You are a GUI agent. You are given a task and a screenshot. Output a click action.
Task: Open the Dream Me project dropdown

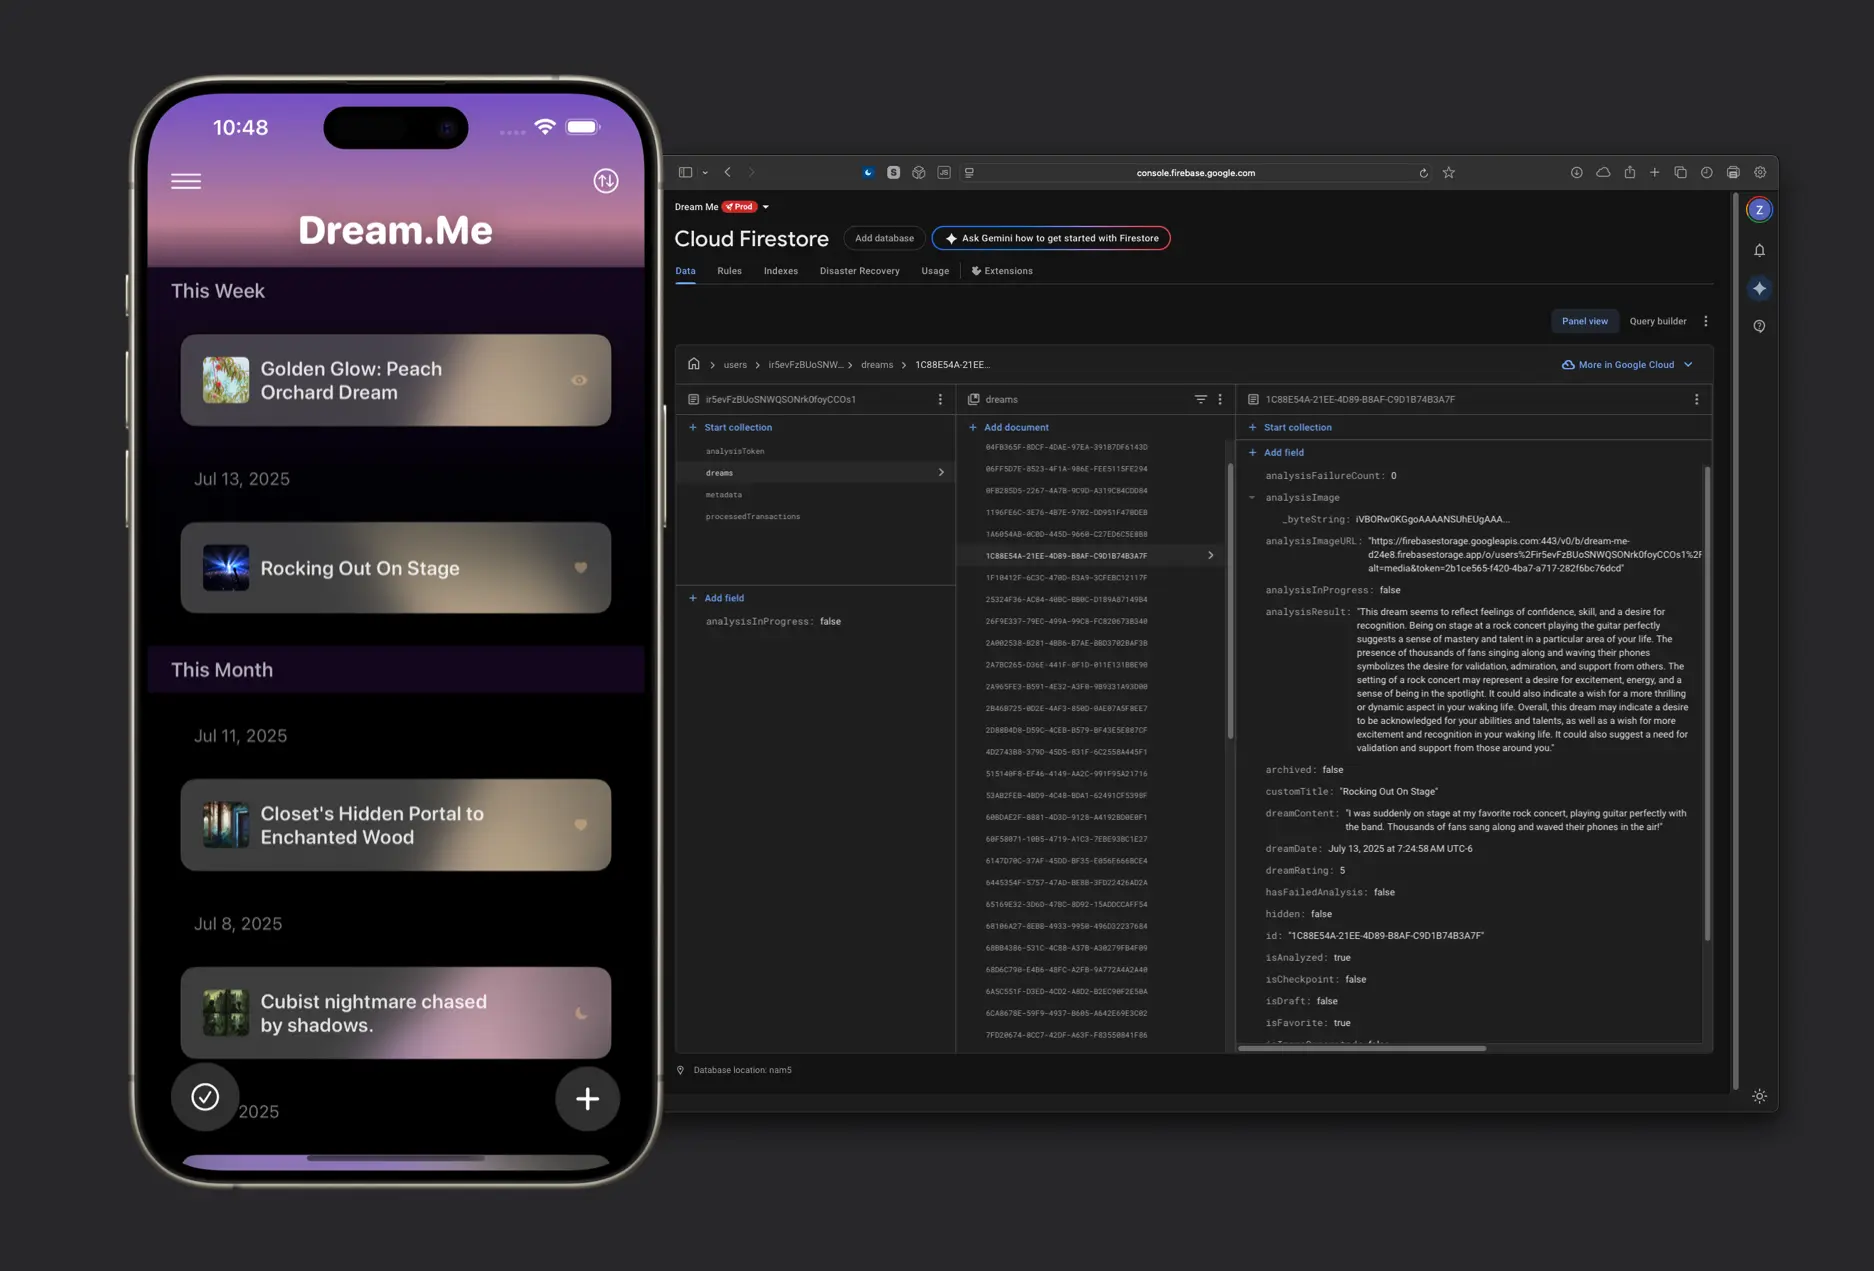(766, 207)
